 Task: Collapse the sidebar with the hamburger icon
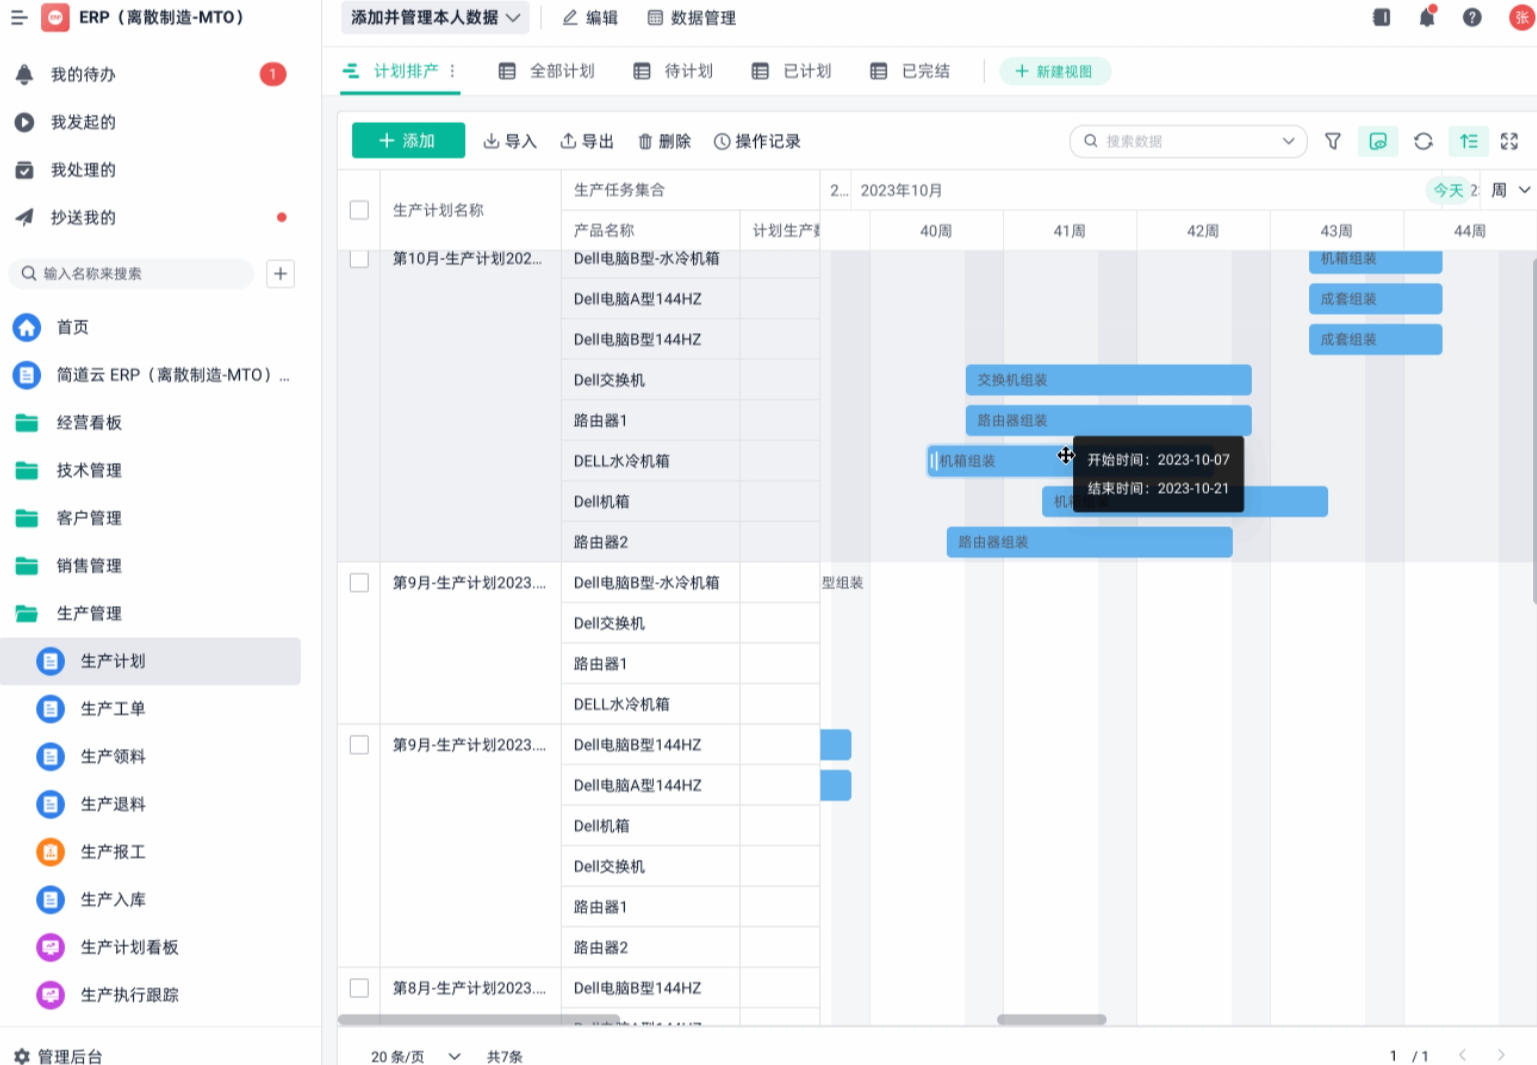18,18
